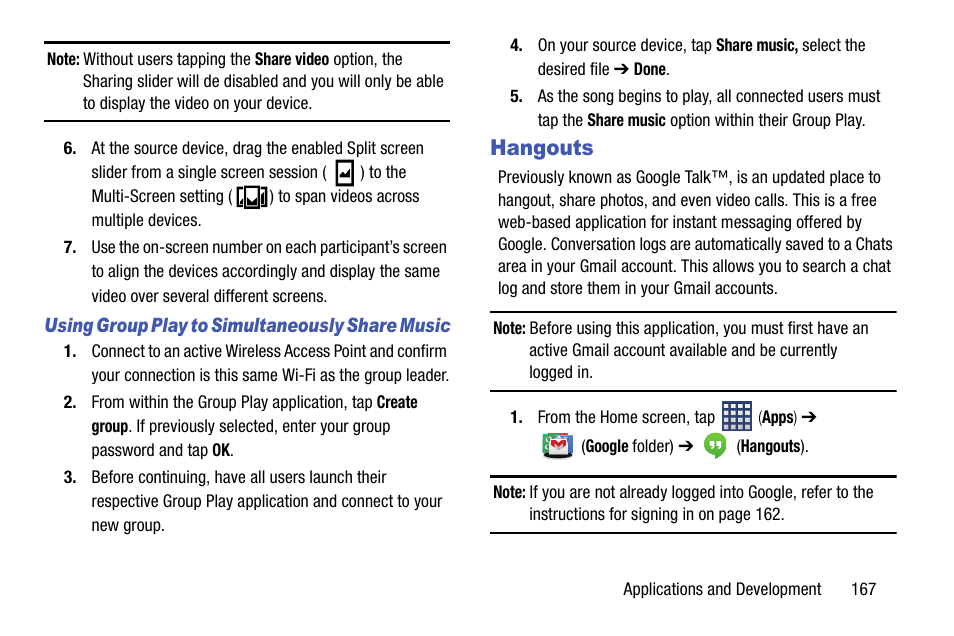
Task: Click the '(Hangouts)' label
Action: point(771,447)
